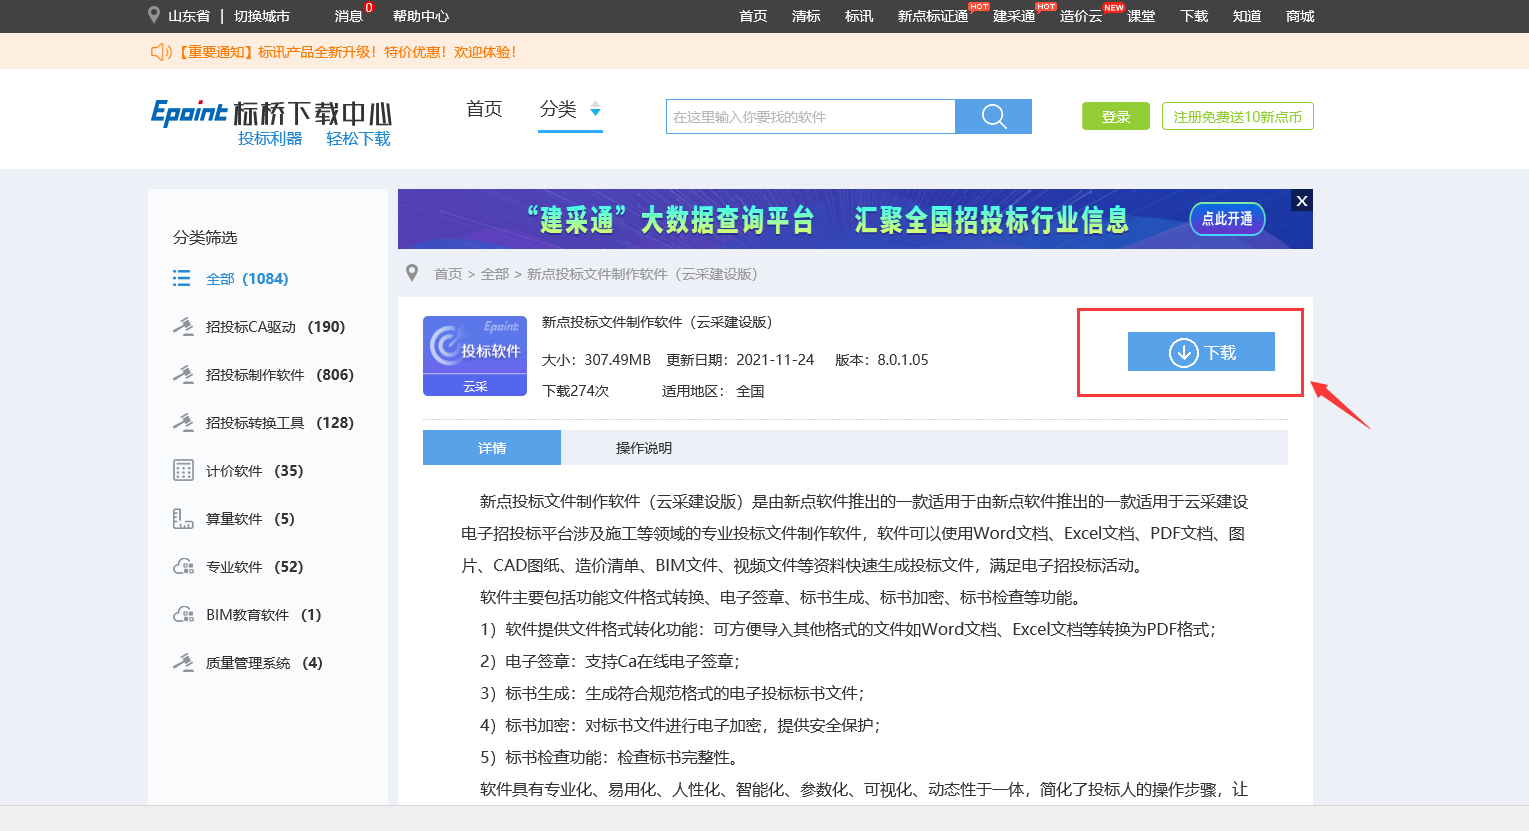Image resolution: width=1529 pixels, height=831 pixels.
Task: Click the 全部 list icon in sidebar
Action: click(x=181, y=278)
